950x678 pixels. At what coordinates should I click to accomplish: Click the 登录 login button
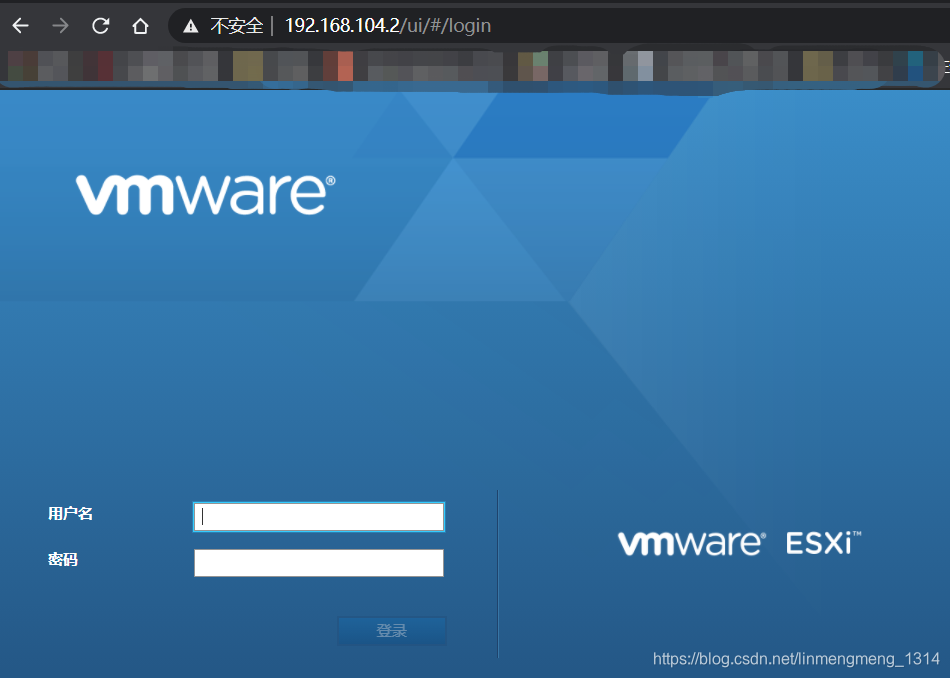click(x=391, y=631)
